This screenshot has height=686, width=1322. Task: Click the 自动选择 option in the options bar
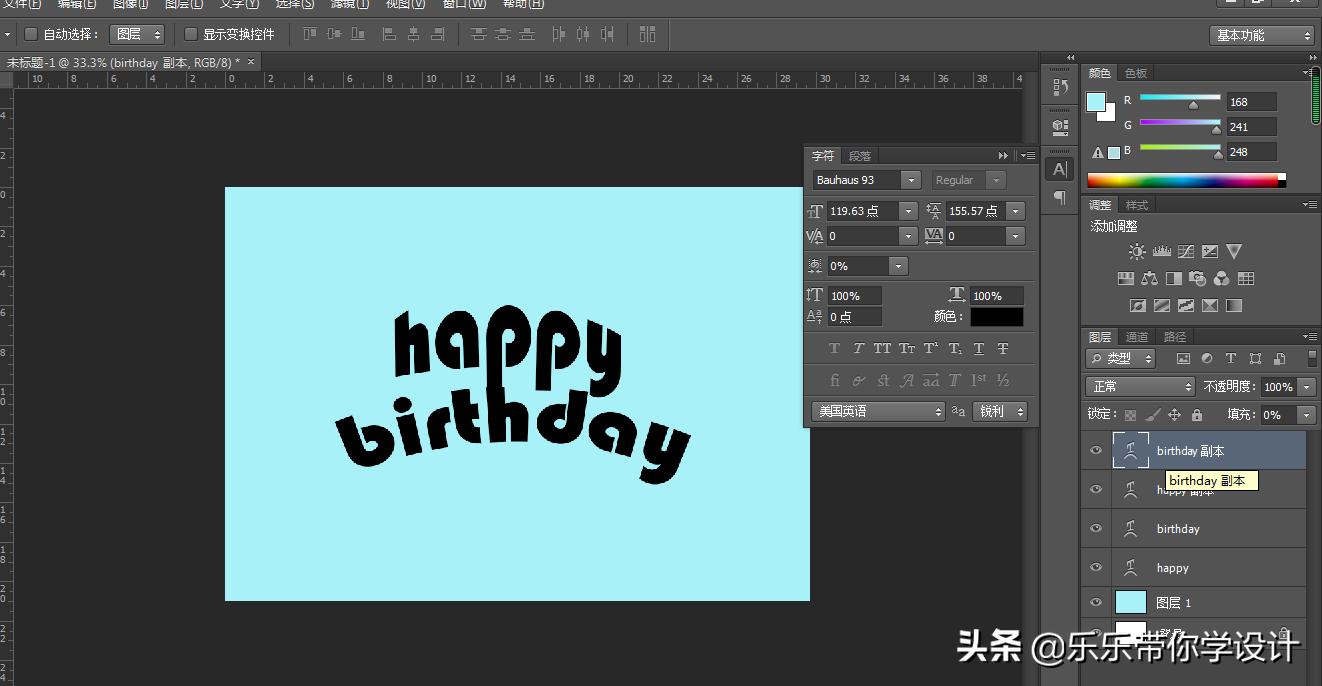(x=30, y=33)
